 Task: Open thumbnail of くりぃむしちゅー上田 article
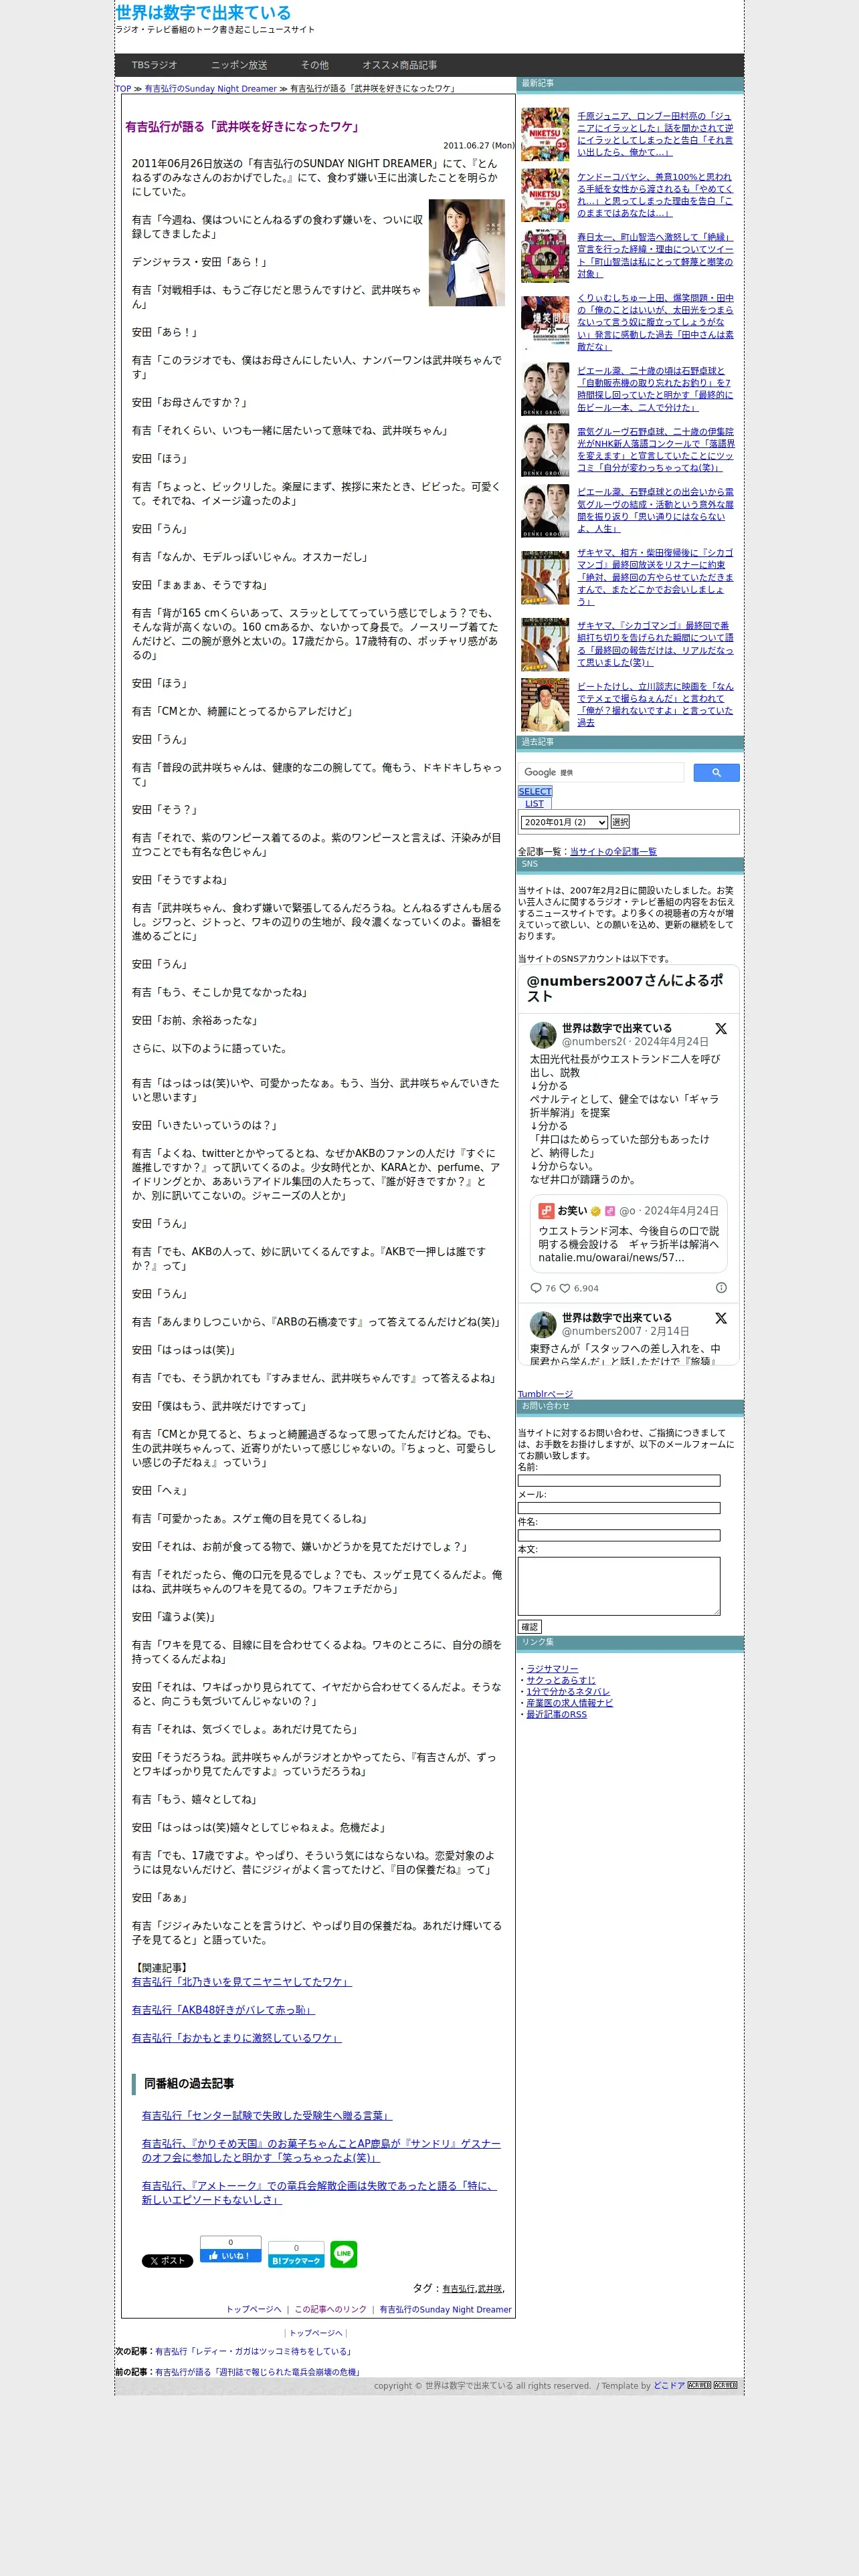(x=545, y=322)
